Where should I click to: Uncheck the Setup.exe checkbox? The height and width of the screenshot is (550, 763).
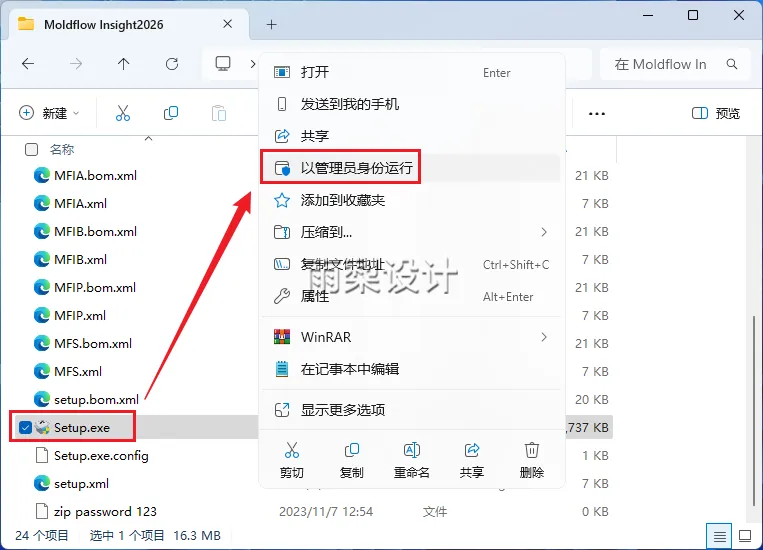[25, 427]
